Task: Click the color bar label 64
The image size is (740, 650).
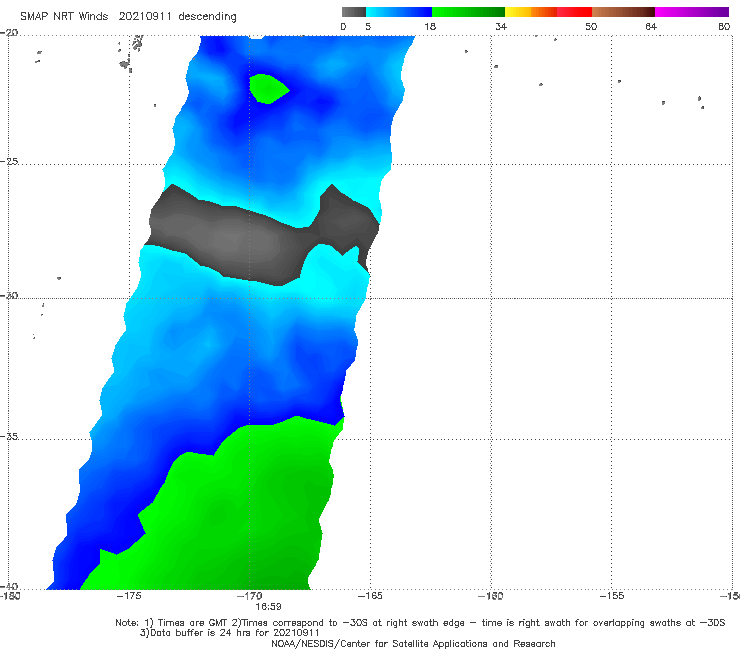Action: coord(651,26)
